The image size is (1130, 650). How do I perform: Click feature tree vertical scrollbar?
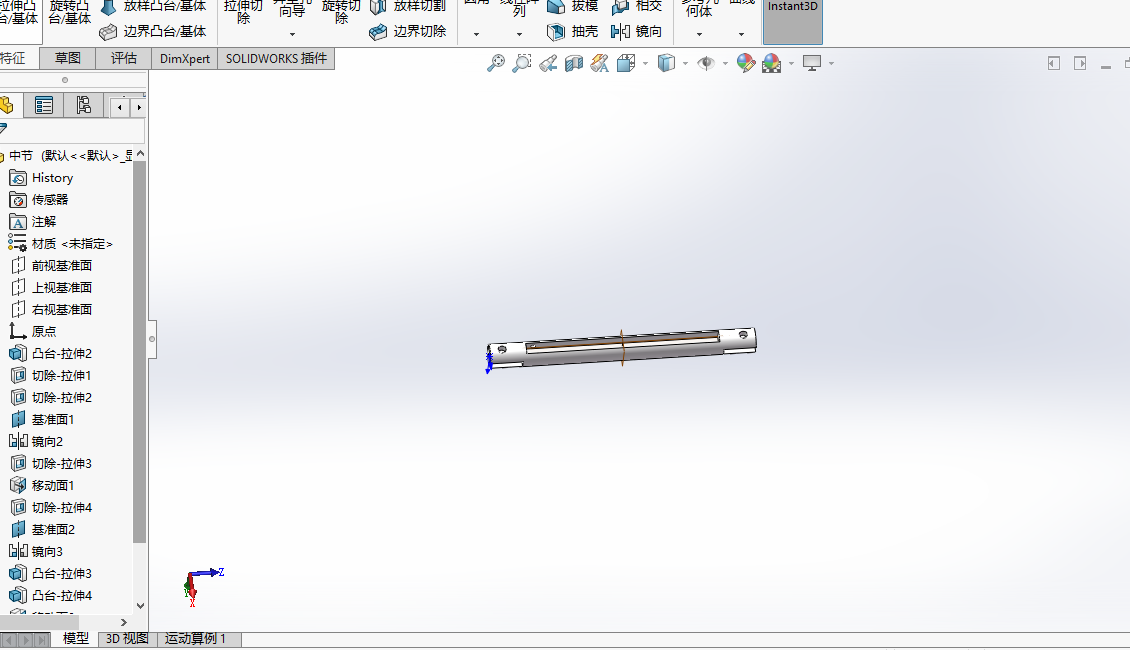tap(140, 352)
